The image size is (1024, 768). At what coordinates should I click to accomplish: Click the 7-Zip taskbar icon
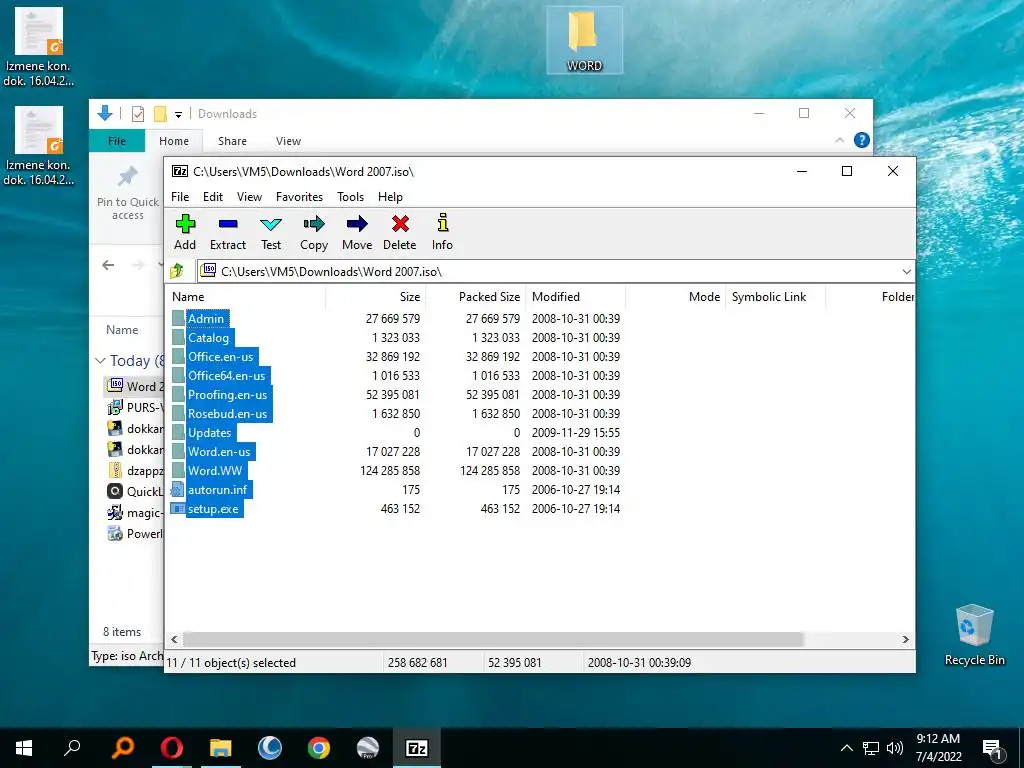[x=417, y=748]
